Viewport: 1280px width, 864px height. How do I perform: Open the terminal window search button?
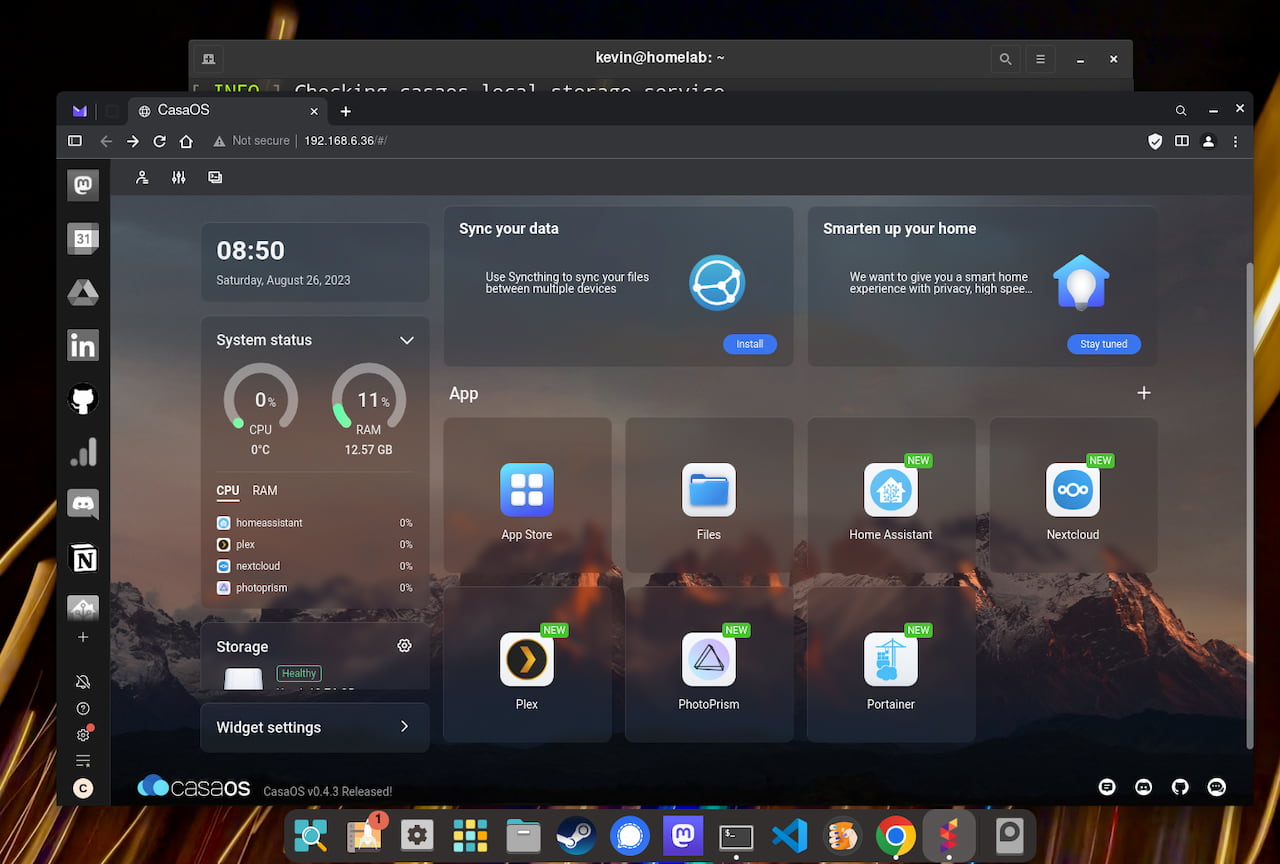(x=1006, y=59)
